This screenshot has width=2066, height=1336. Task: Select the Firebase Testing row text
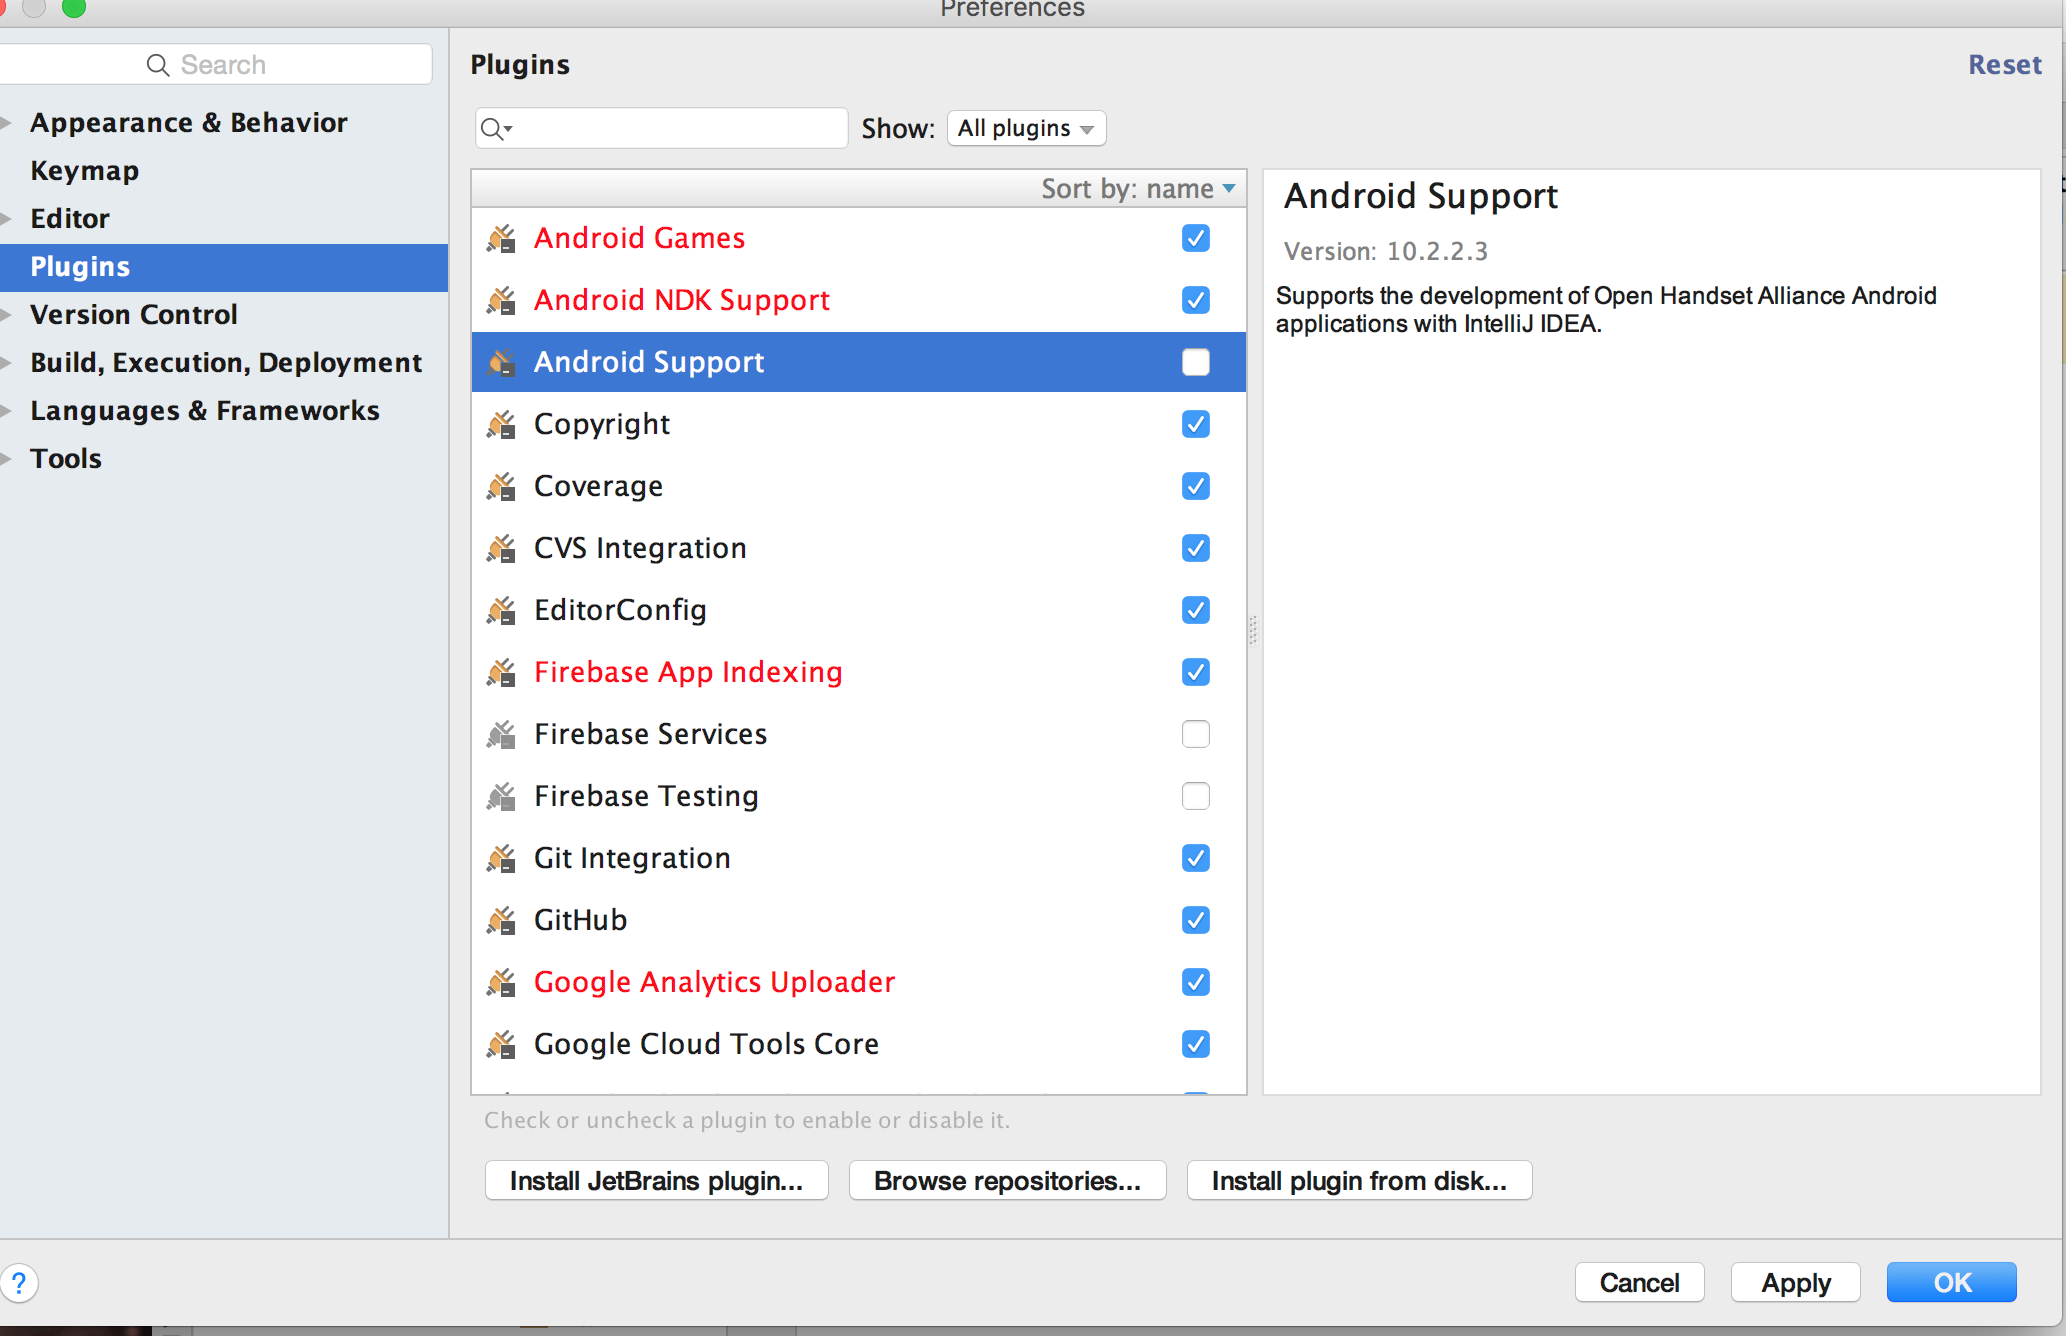tap(646, 796)
